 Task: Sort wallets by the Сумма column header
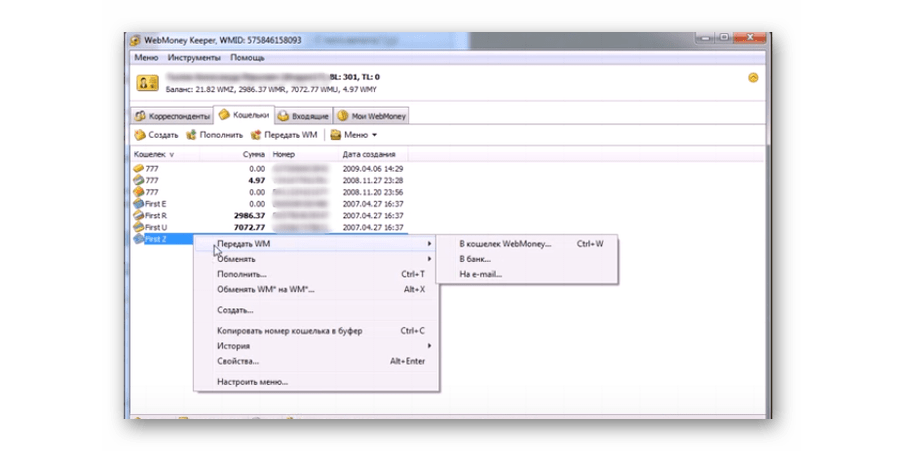pos(253,155)
